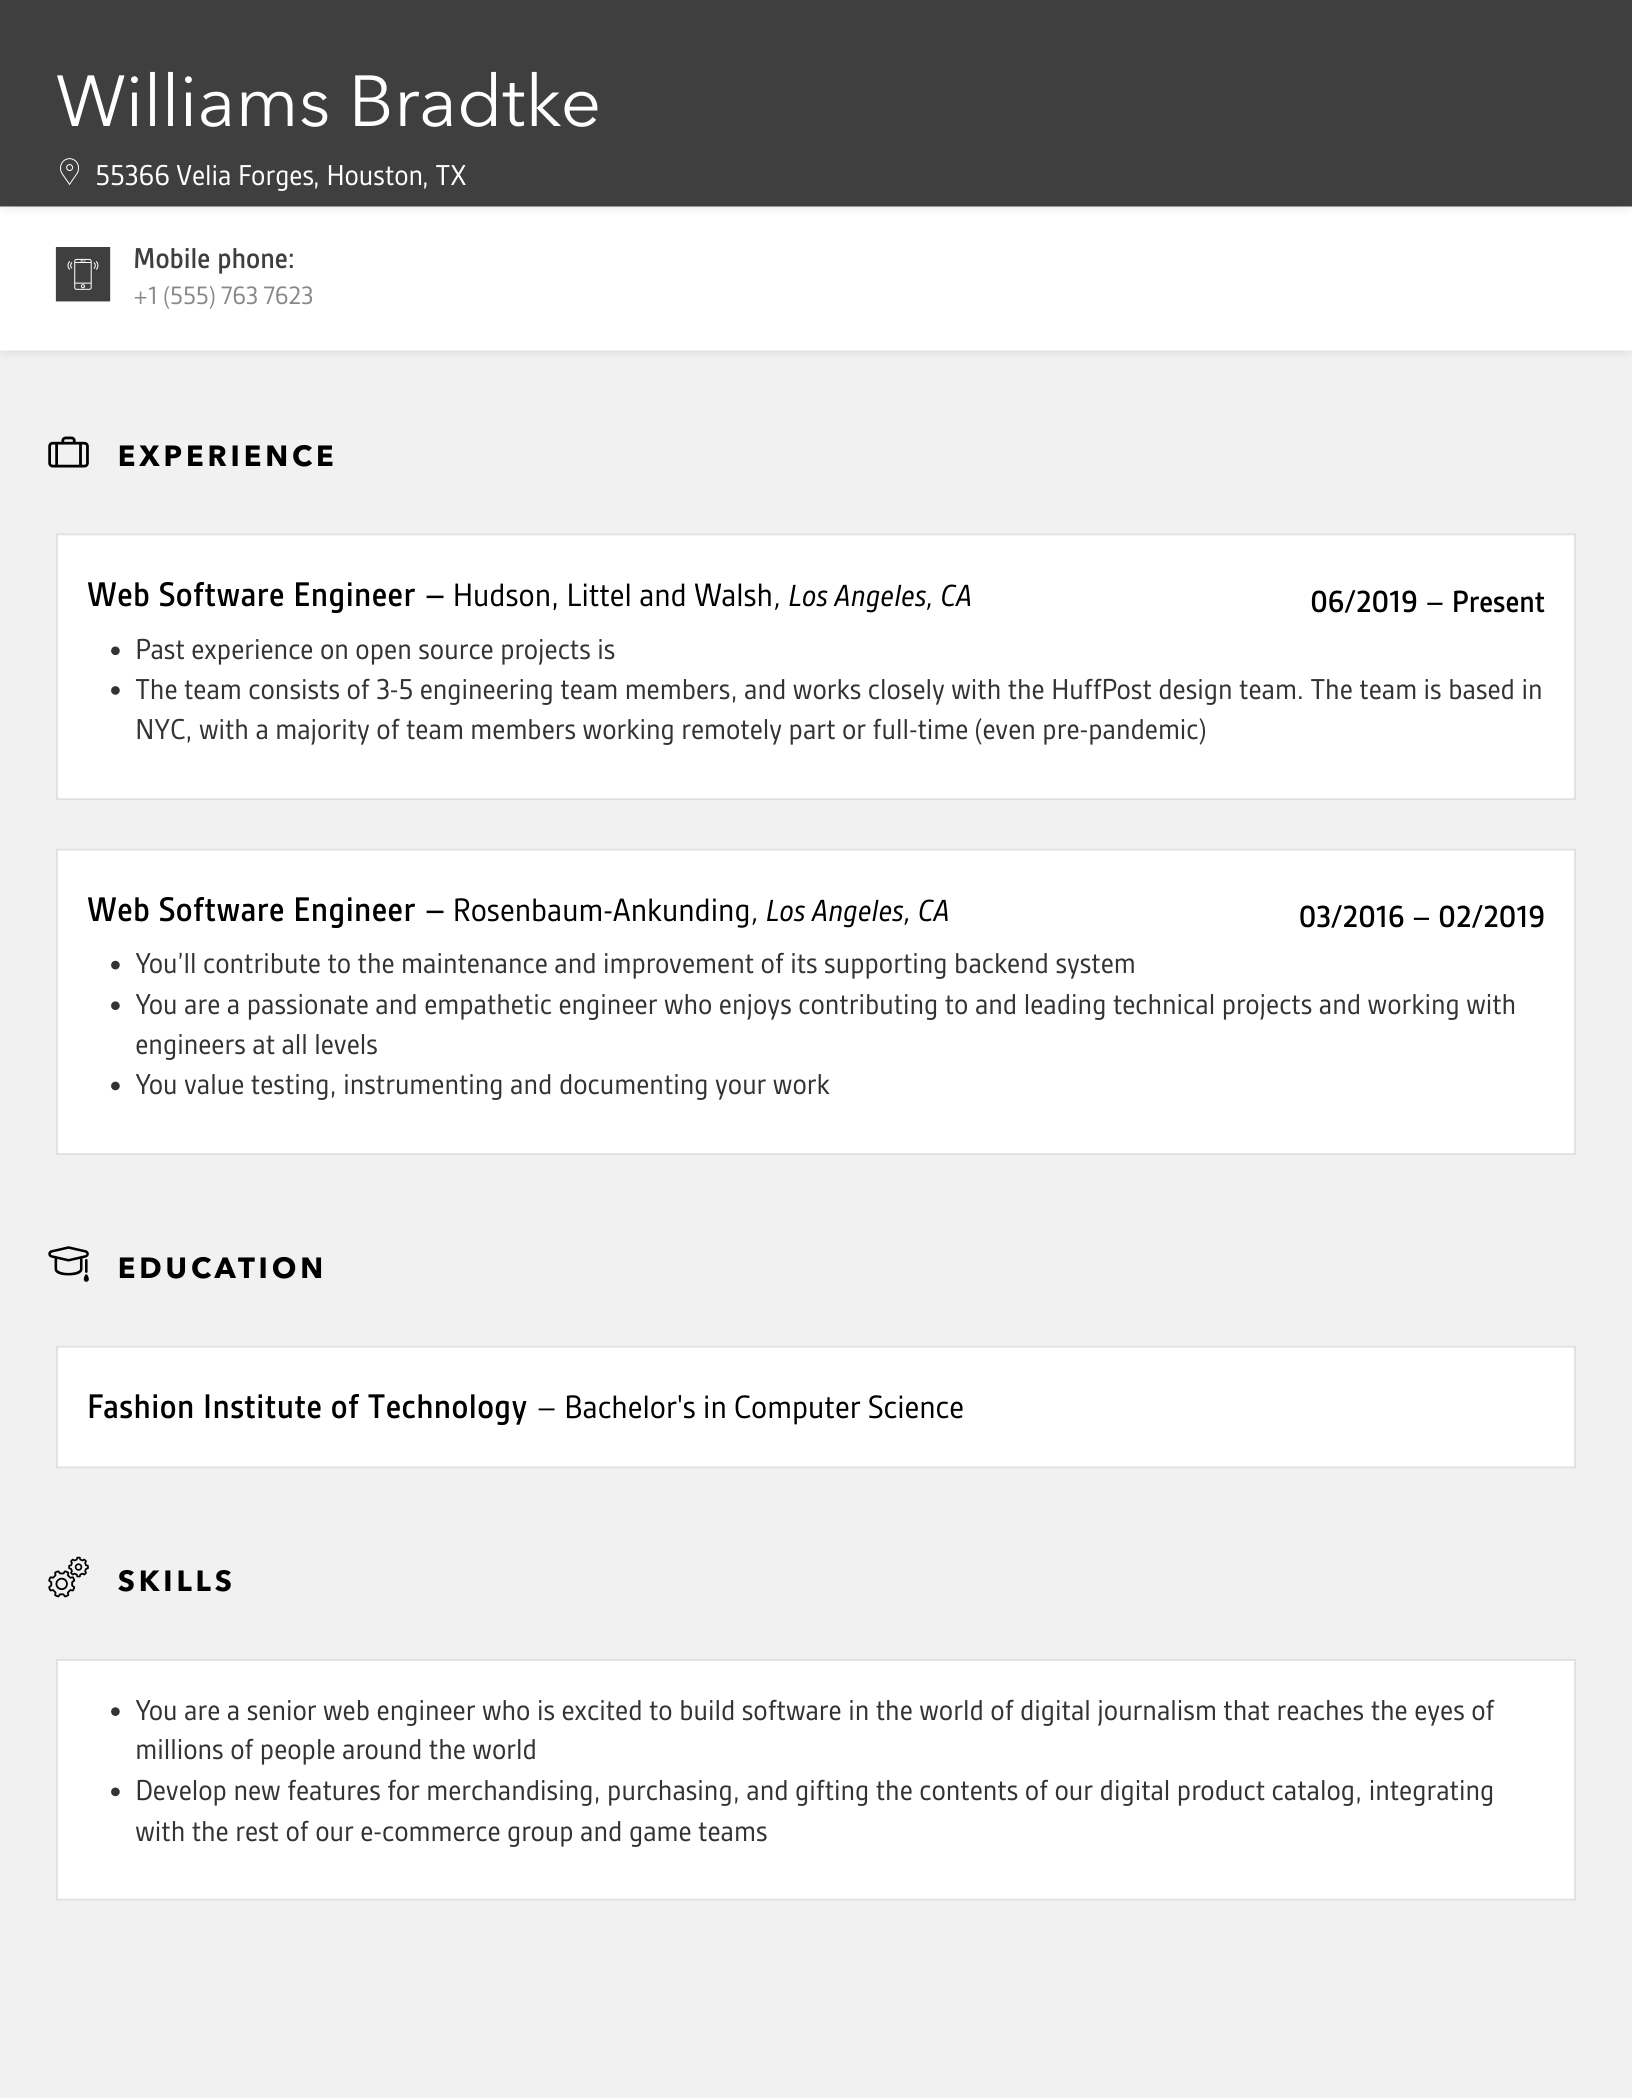
Task: Click the phone number +1 (555) 763 7623
Action: click(223, 296)
